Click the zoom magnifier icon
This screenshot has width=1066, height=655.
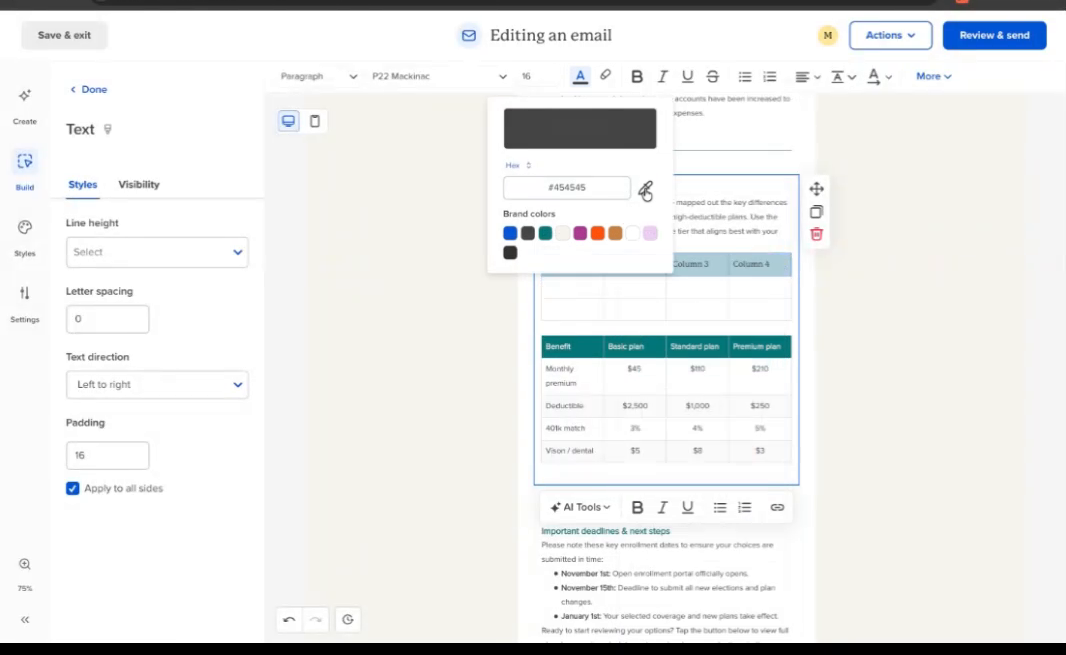pyautogui.click(x=24, y=564)
